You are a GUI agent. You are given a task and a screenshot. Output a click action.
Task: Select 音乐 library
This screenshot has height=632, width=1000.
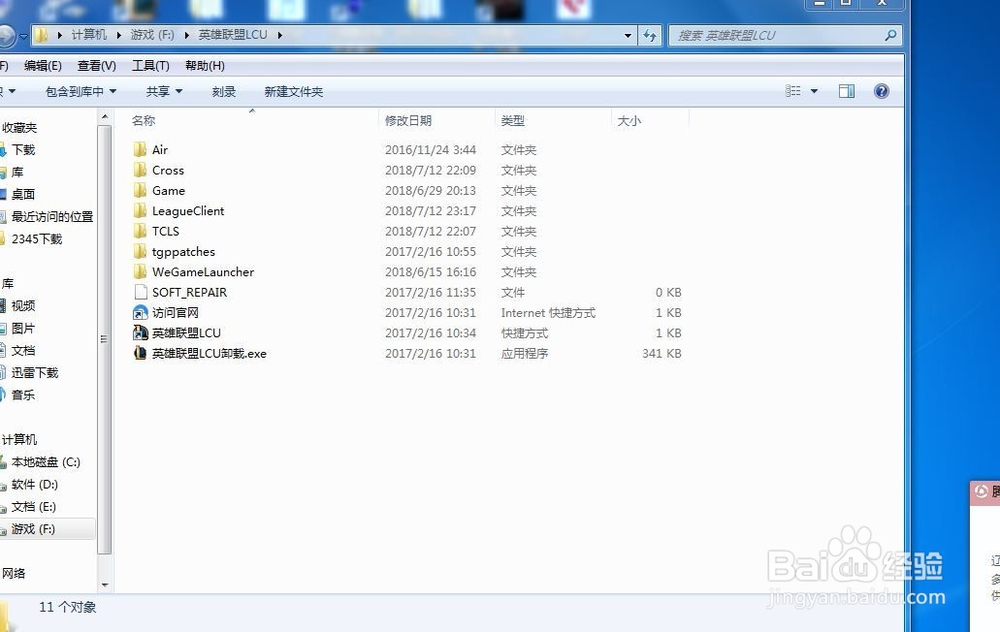point(23,395)
